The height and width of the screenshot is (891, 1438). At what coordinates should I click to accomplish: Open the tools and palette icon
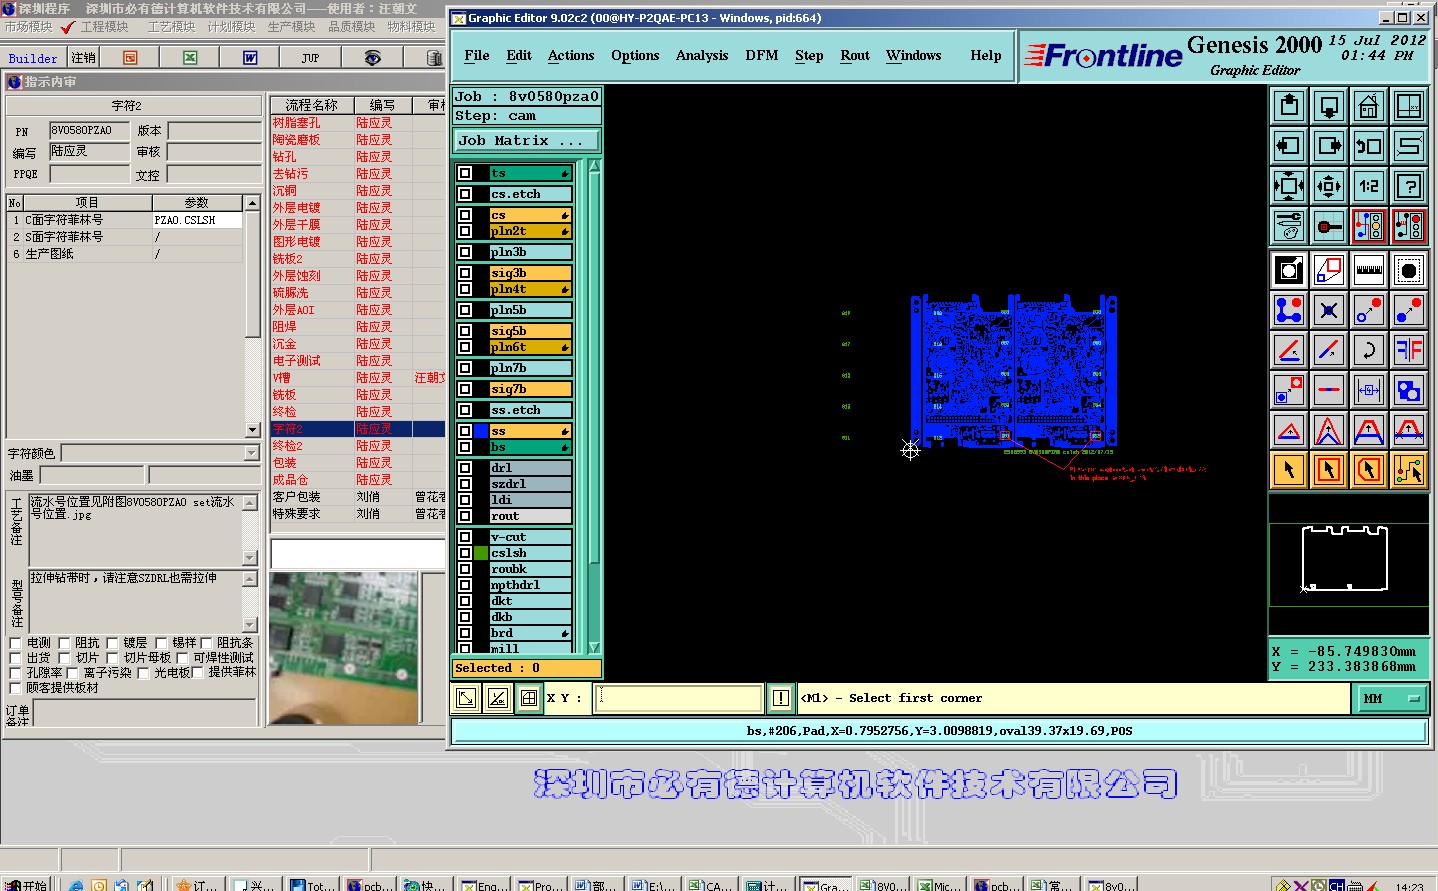(1289, 226)
